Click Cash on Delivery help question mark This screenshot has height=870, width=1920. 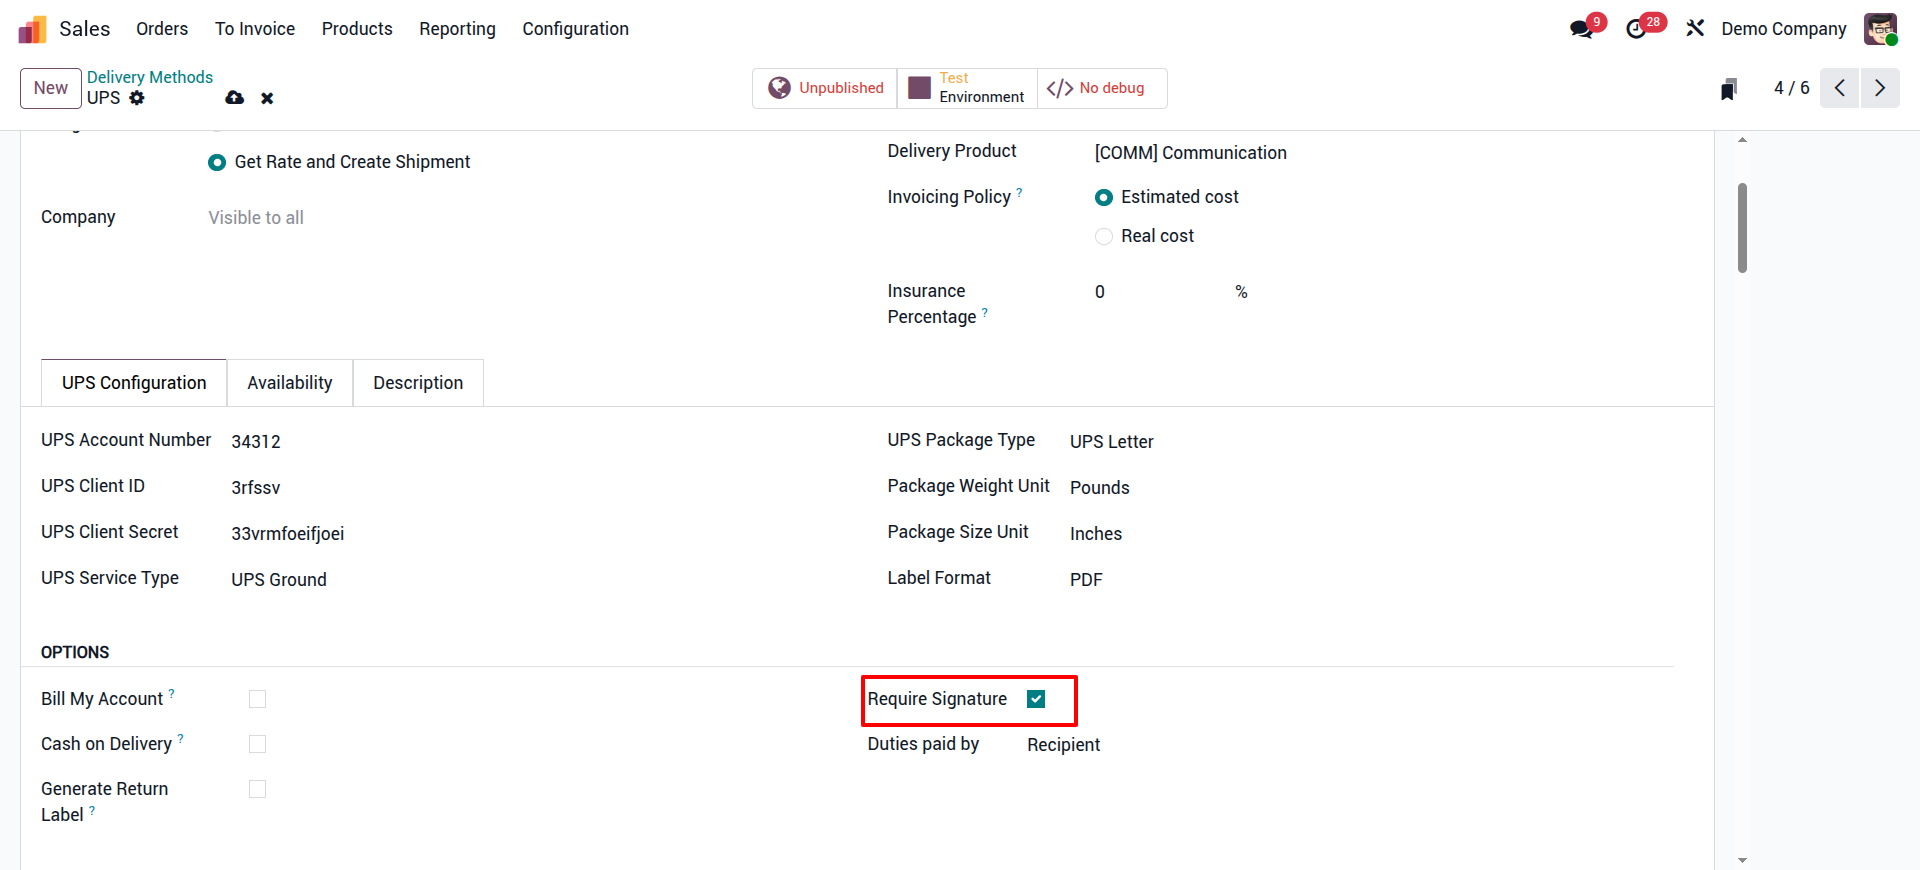[x=180, y=738]
